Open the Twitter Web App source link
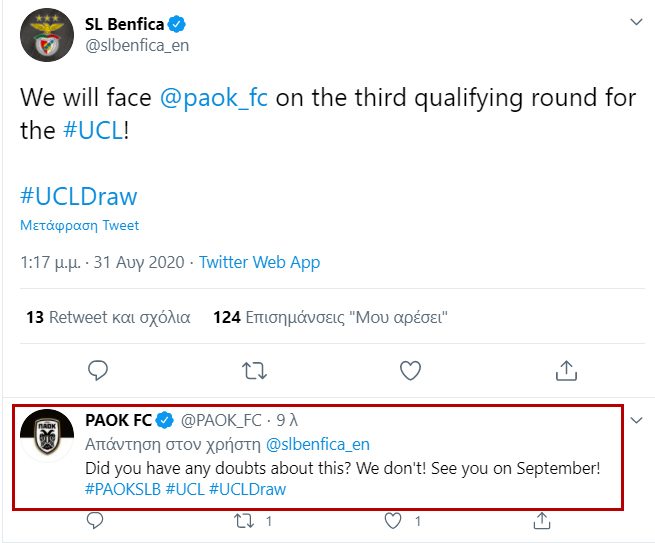Screen dimensions: 655x543 pyautogui.click(x=259, y=262)
